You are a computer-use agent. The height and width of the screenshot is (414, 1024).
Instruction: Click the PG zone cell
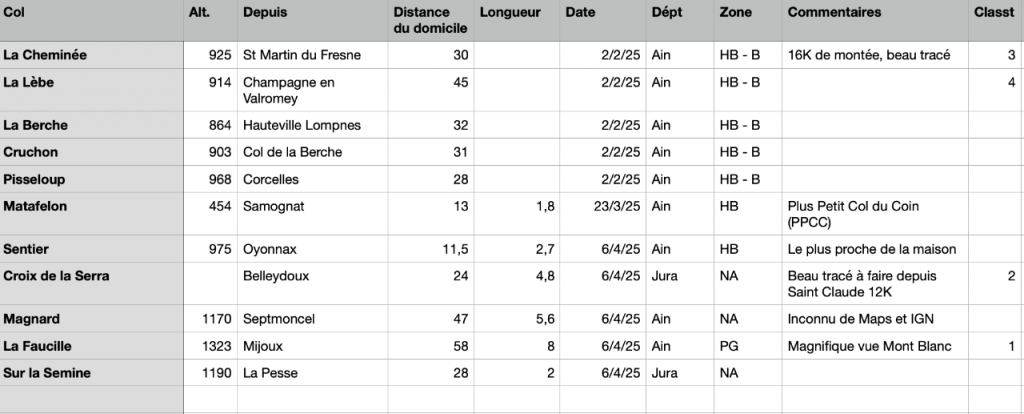pos(748,346)
